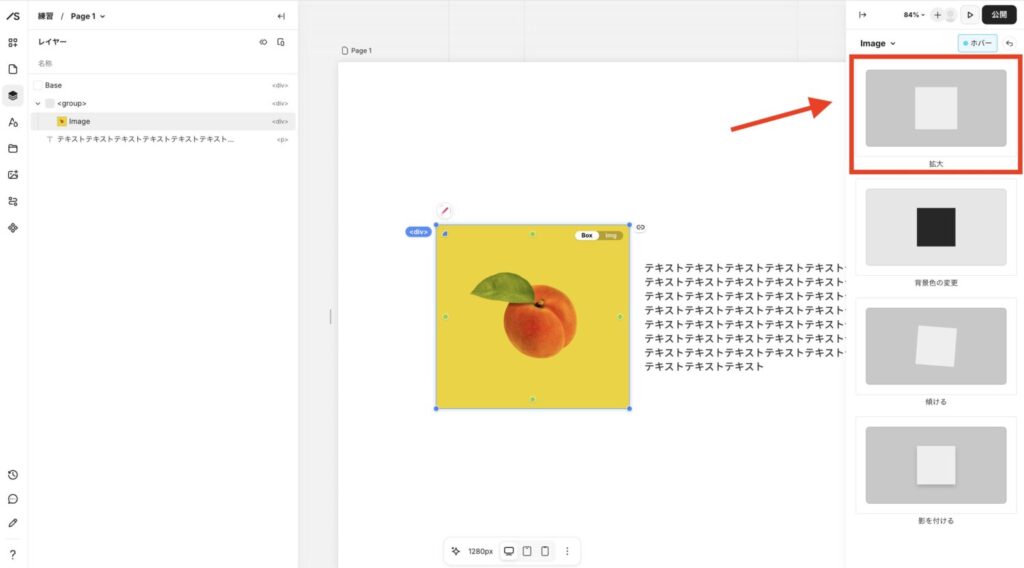This screenshot has width=1024, height=568.
Task: Click the Layers stack icon in the sidebar
Action: (x=13, y=96)
